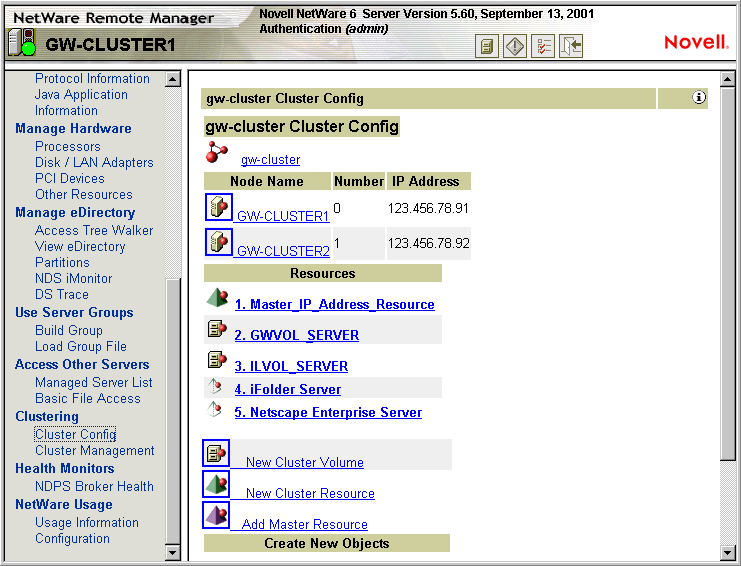Click the Add Master Resource purple pyramid icon
This screenshot has width=741, height=566.
(216, 515)
